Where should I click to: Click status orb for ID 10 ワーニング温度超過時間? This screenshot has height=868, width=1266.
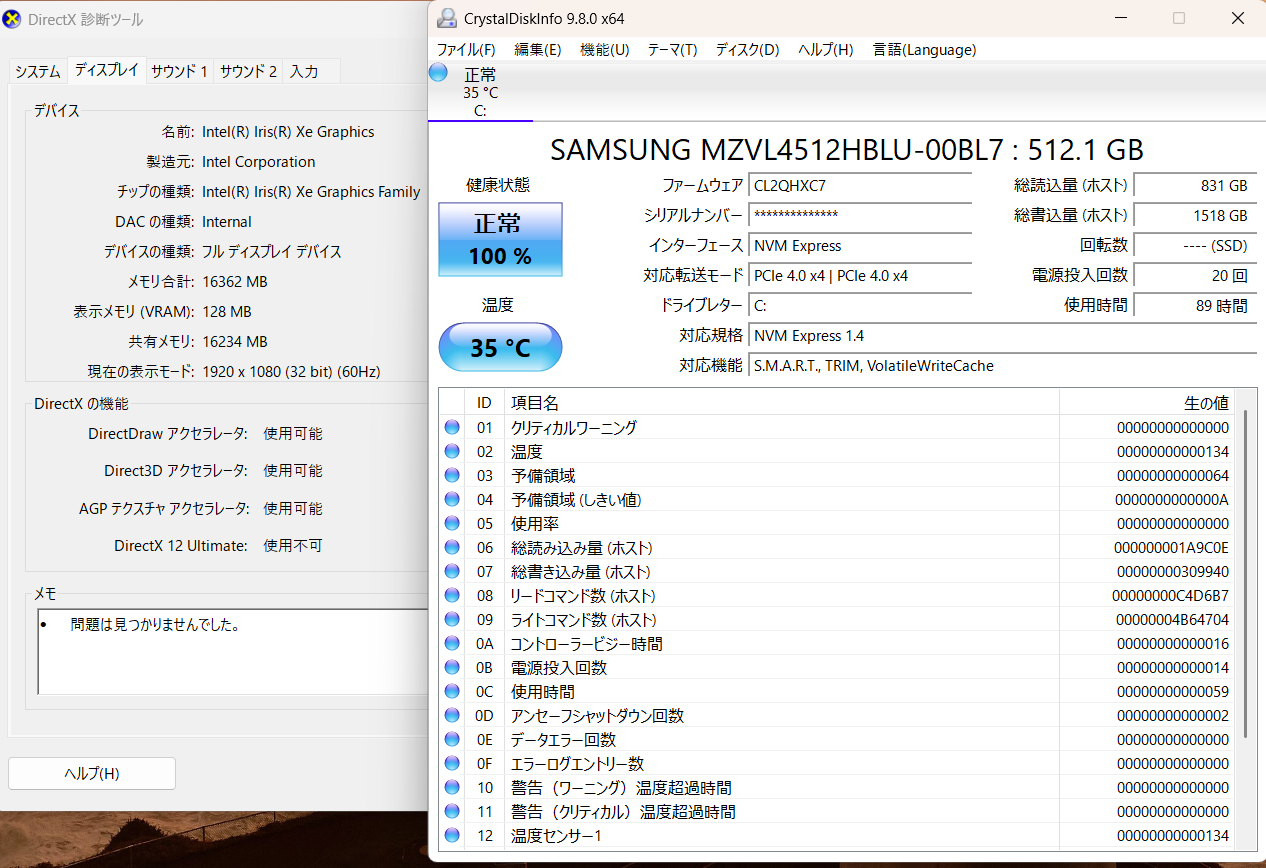click(452, 787)
